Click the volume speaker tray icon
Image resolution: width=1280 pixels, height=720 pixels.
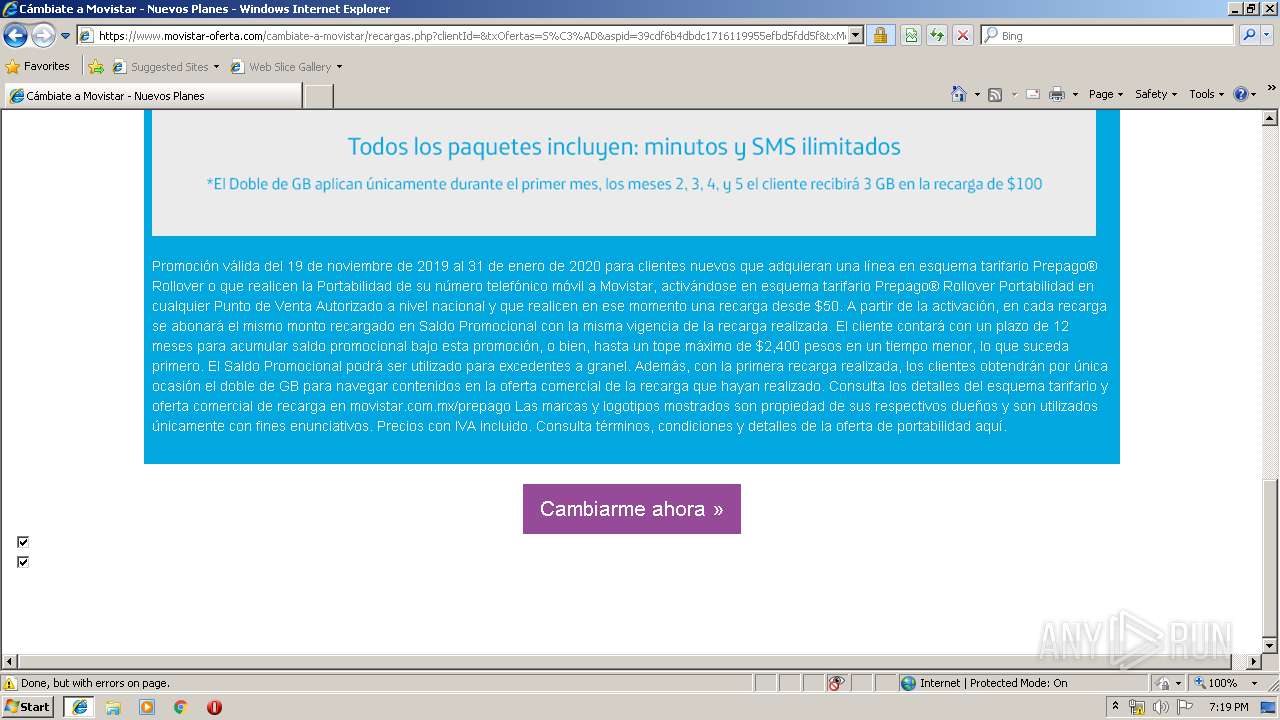point(1159,707)
